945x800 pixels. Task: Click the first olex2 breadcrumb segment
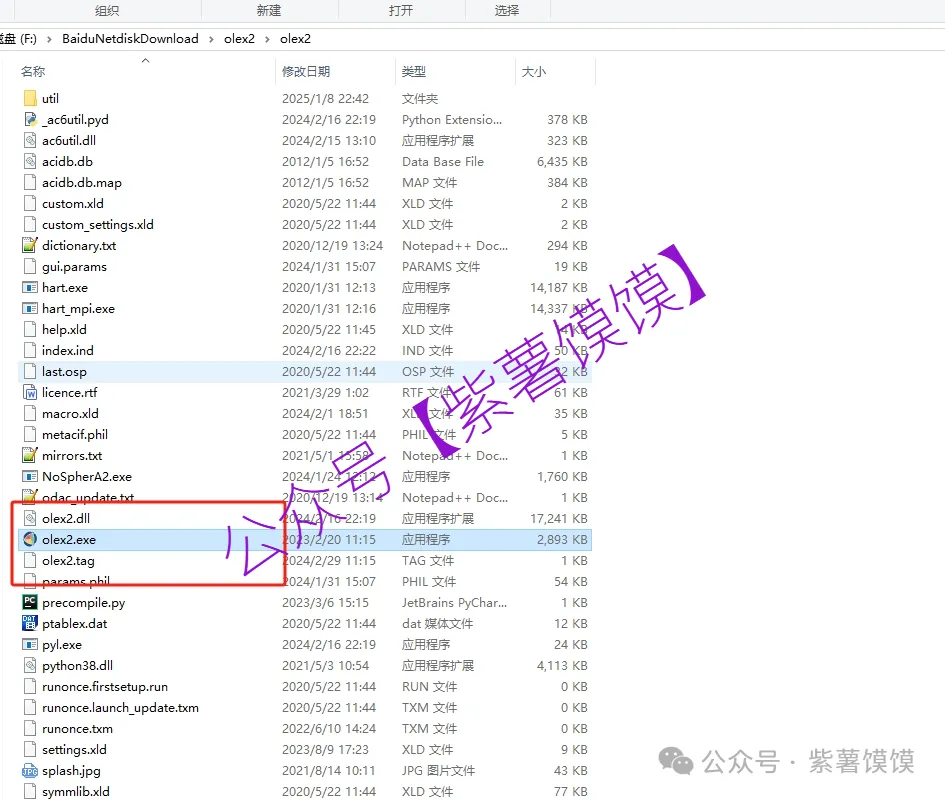click(x=239, y=39)
